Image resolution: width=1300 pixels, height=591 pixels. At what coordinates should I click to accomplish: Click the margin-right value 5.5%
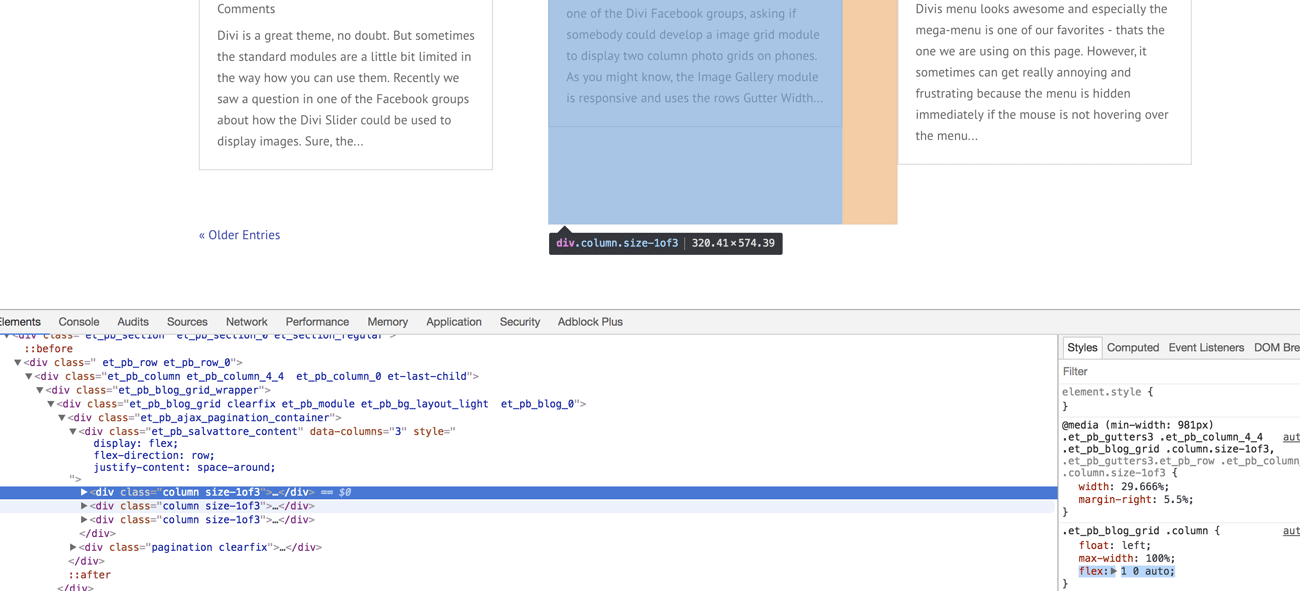point(1176,500)
